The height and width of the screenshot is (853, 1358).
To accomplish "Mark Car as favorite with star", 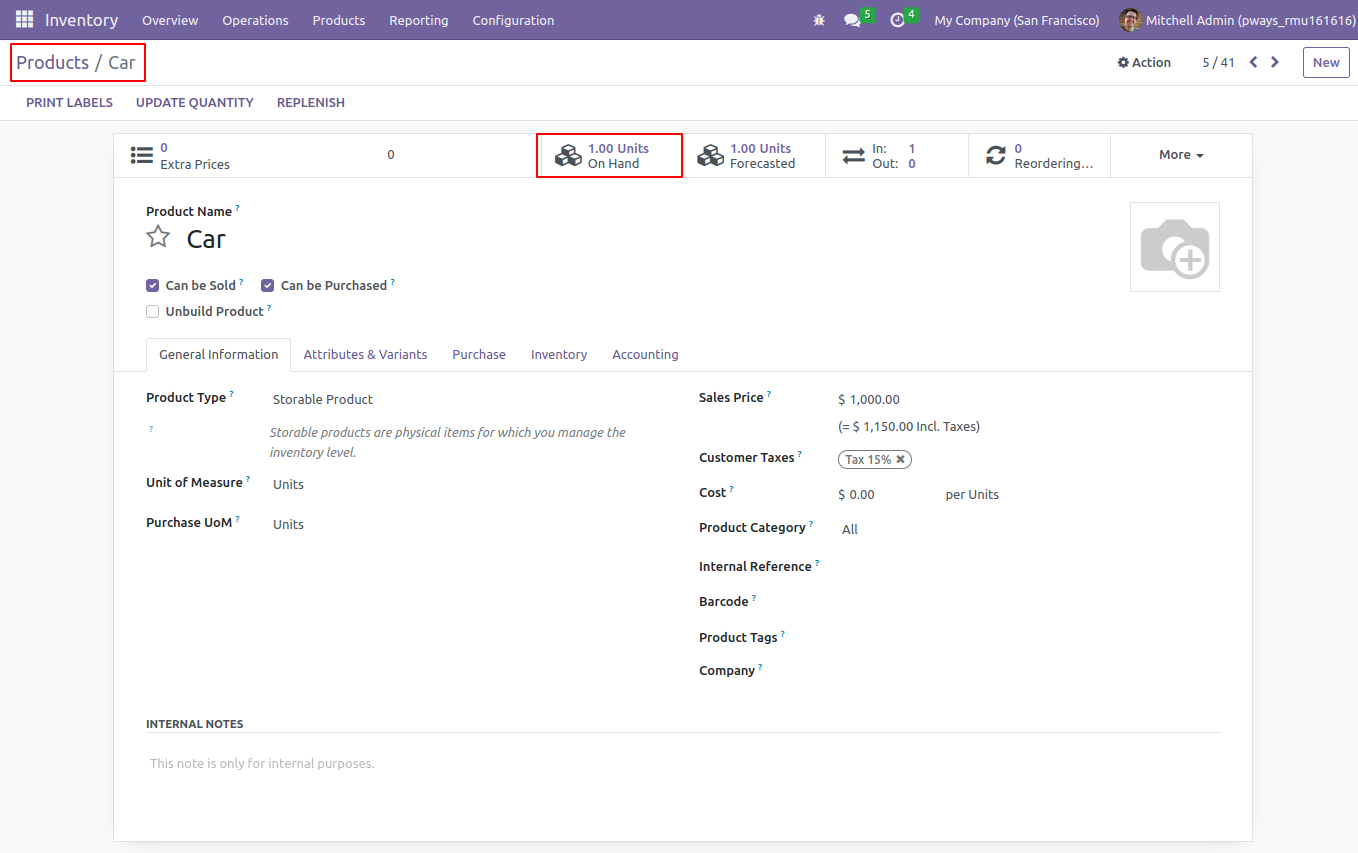I will pos(158,237).
